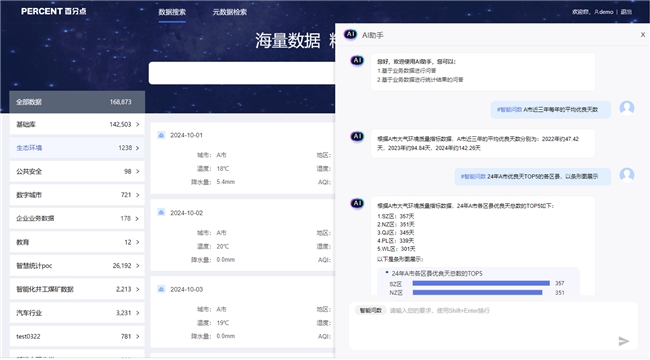Screen dimensions: 650x360
Task: Open the 元数据检索 tab
Action: pos(230,12)
